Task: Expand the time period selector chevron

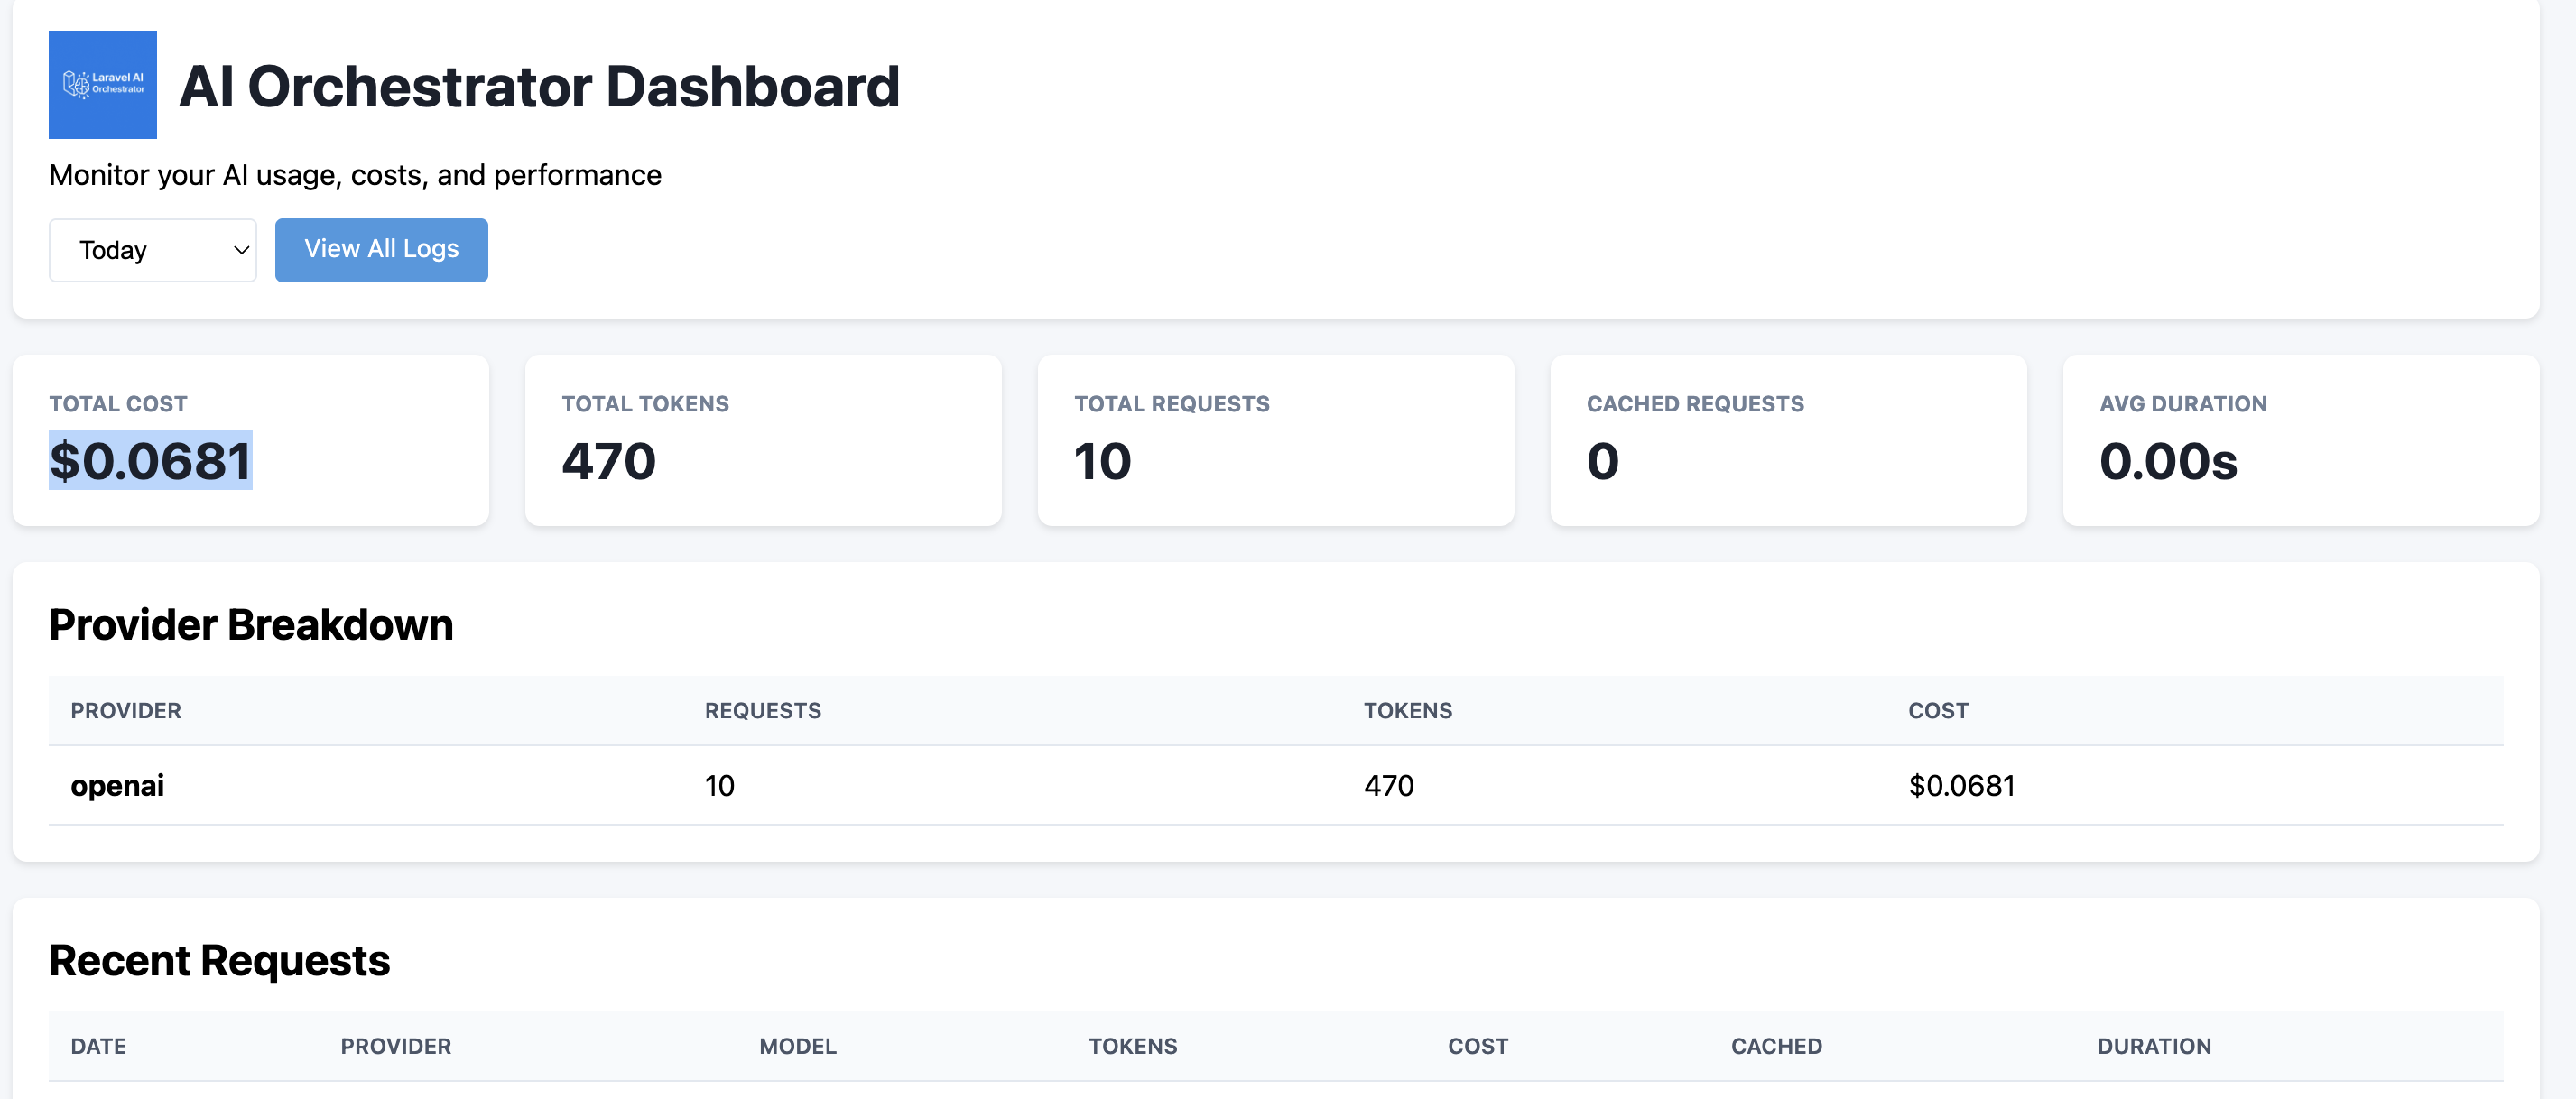Action: coord(238,250)
